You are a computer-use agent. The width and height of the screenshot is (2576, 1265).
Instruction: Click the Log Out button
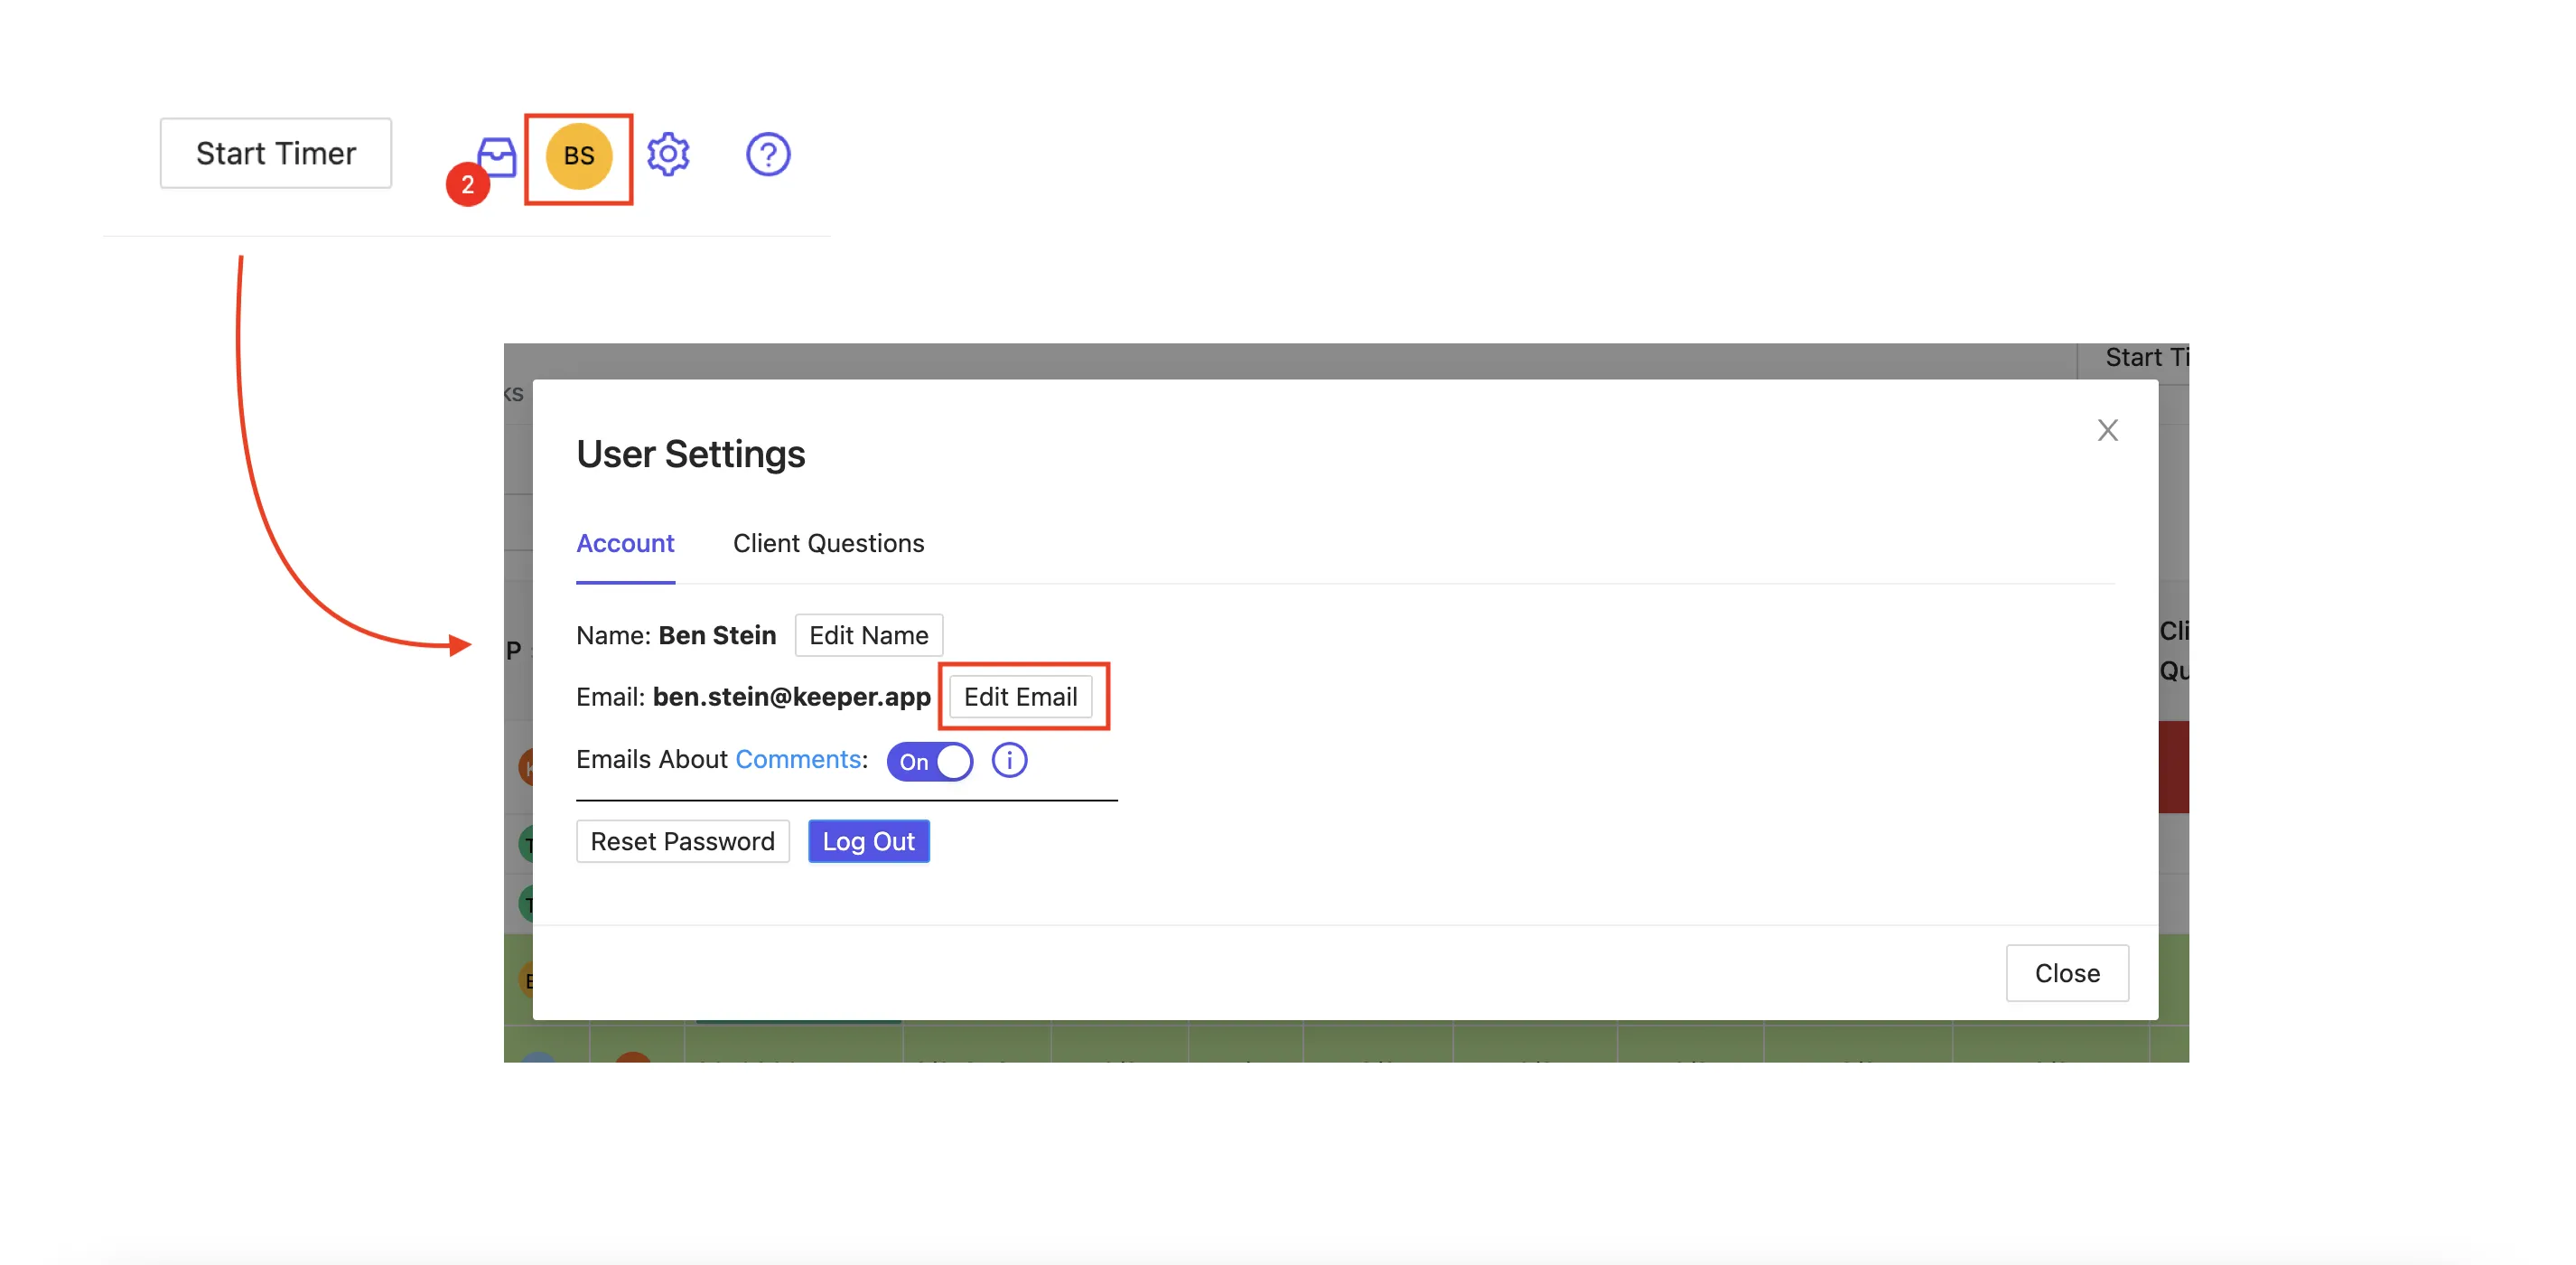pyautogui.click(x=868, y=841)
